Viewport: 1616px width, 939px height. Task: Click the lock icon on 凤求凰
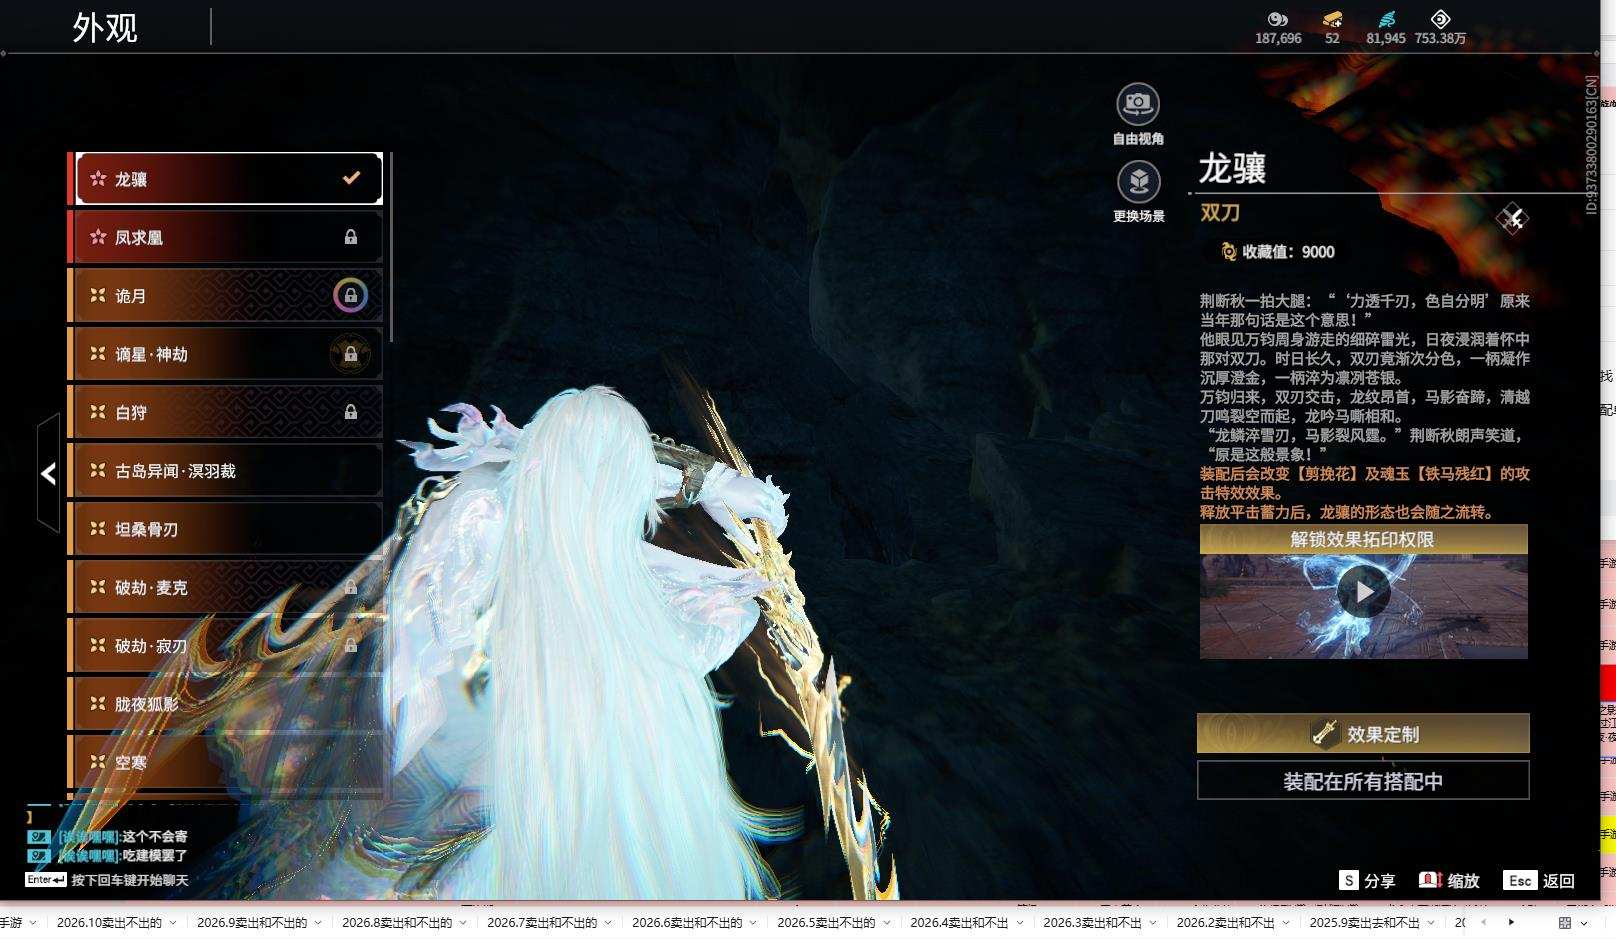(351, 237)
